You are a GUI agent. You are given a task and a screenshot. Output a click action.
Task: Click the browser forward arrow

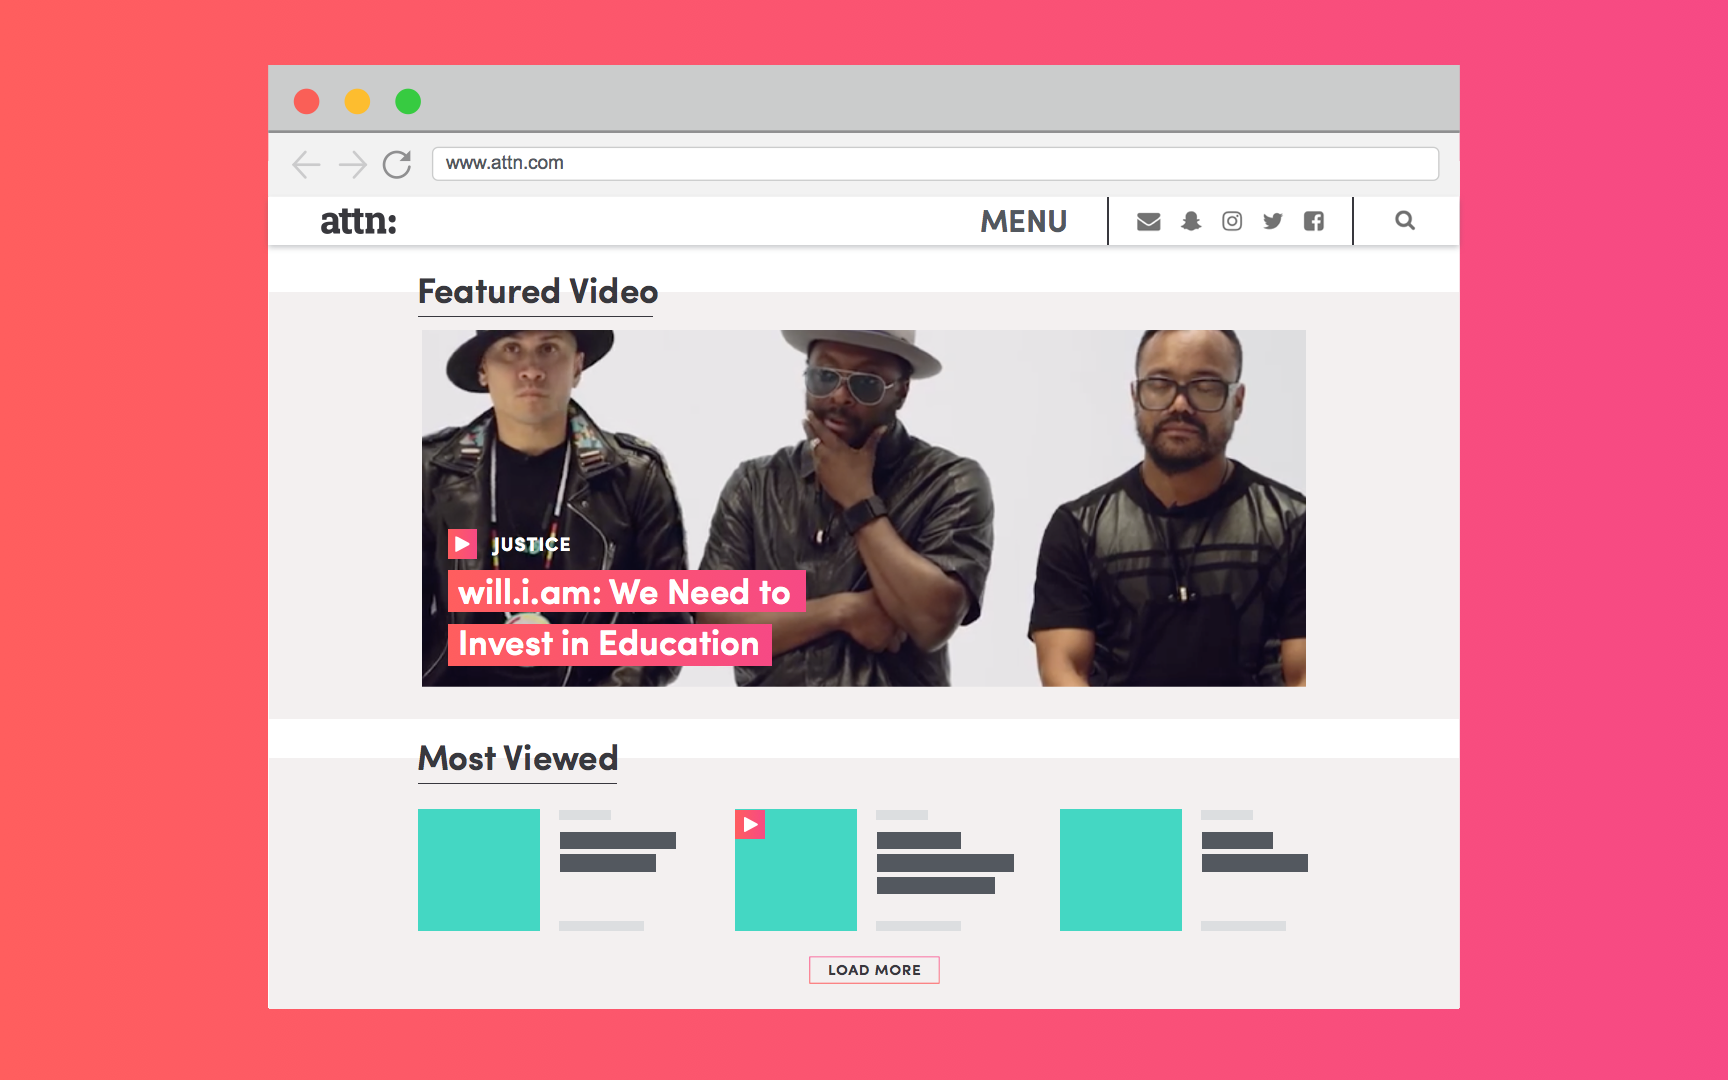coord(352,164)
